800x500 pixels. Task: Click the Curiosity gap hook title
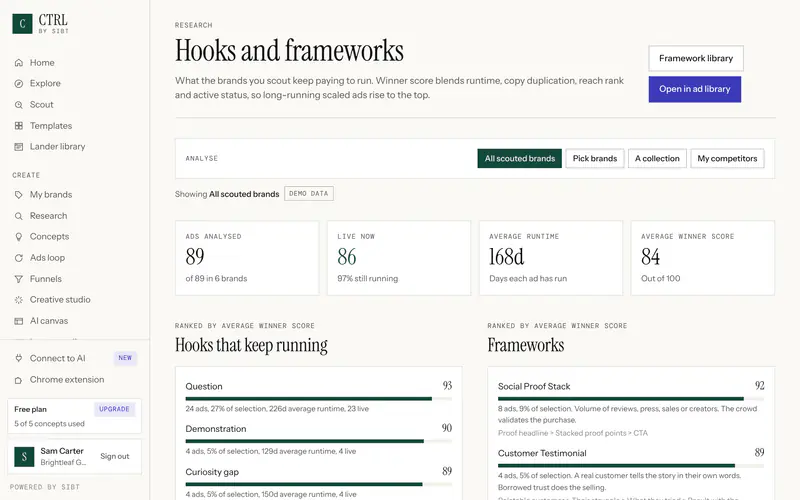(x=212, y=472)
